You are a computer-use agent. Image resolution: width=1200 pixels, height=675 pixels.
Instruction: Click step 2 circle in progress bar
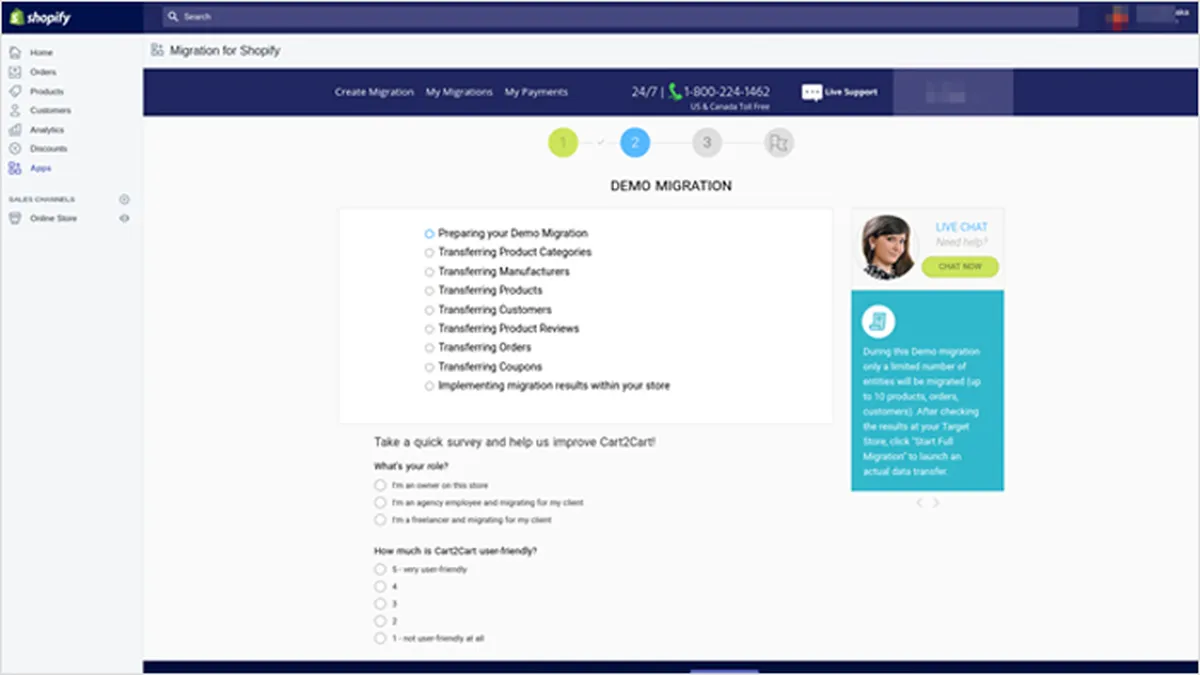pos(635,143)
